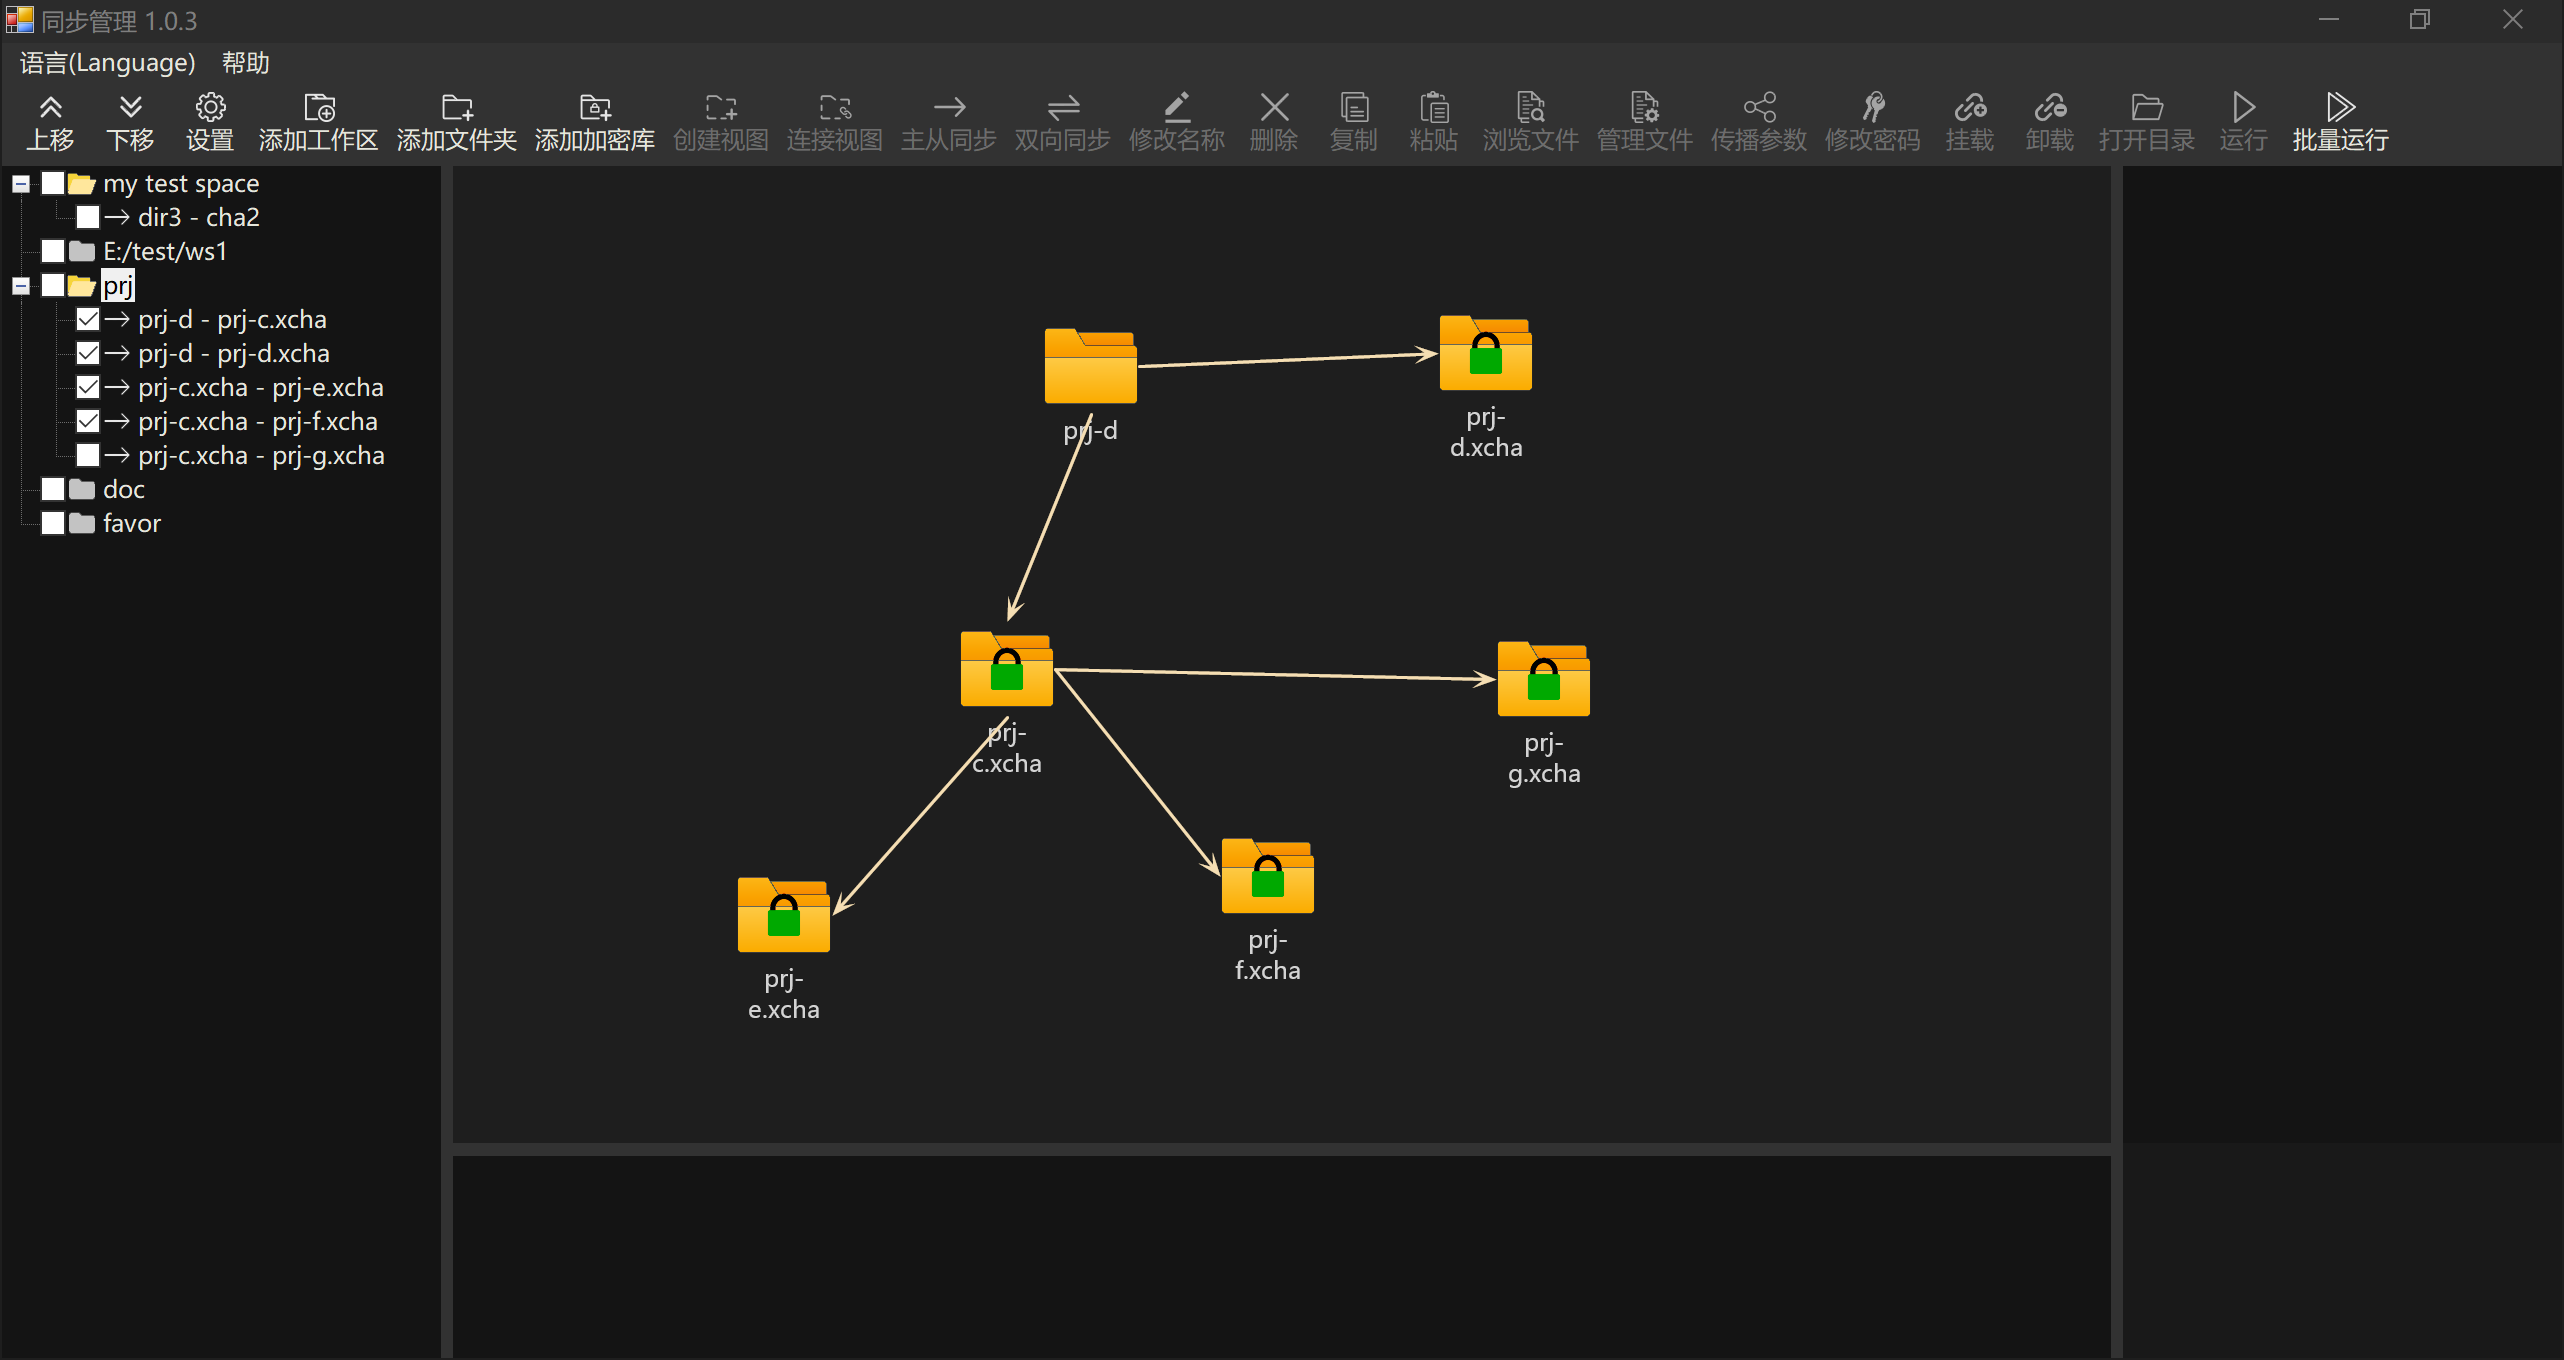2564x1360 pixels.
Task: Select the E:/test/ws1 tree item
Action: (x=165, y=251)
